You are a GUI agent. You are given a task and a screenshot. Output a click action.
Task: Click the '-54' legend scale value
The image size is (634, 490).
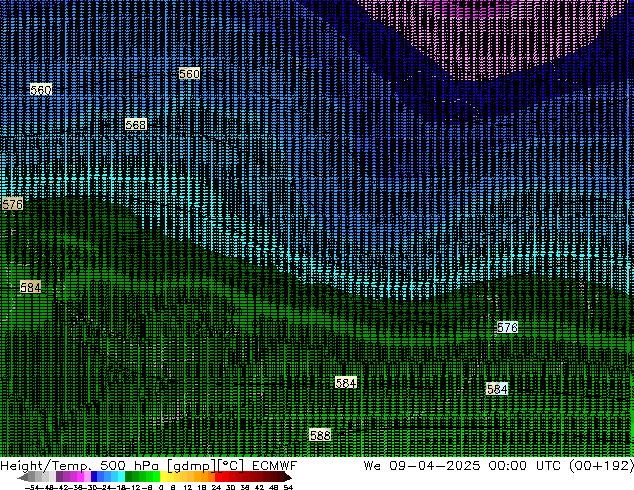click(32, 487)
